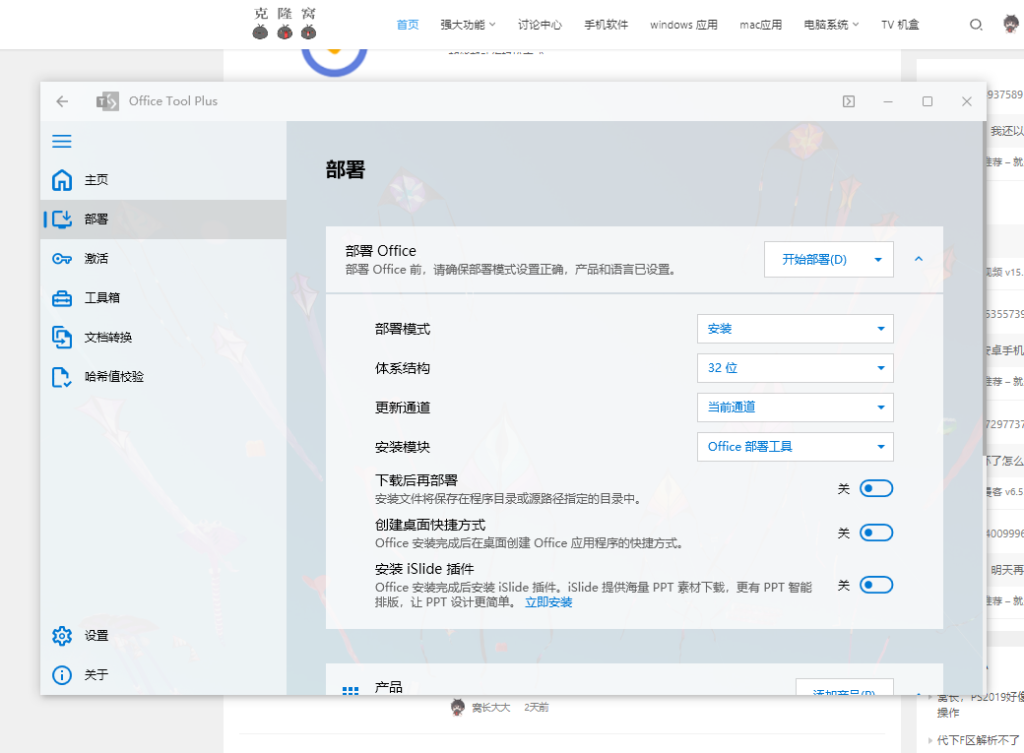Viewport: 1024px width, 753px height.
Task: Select the 关于 label in the sidebar
Action: [96, 675]
